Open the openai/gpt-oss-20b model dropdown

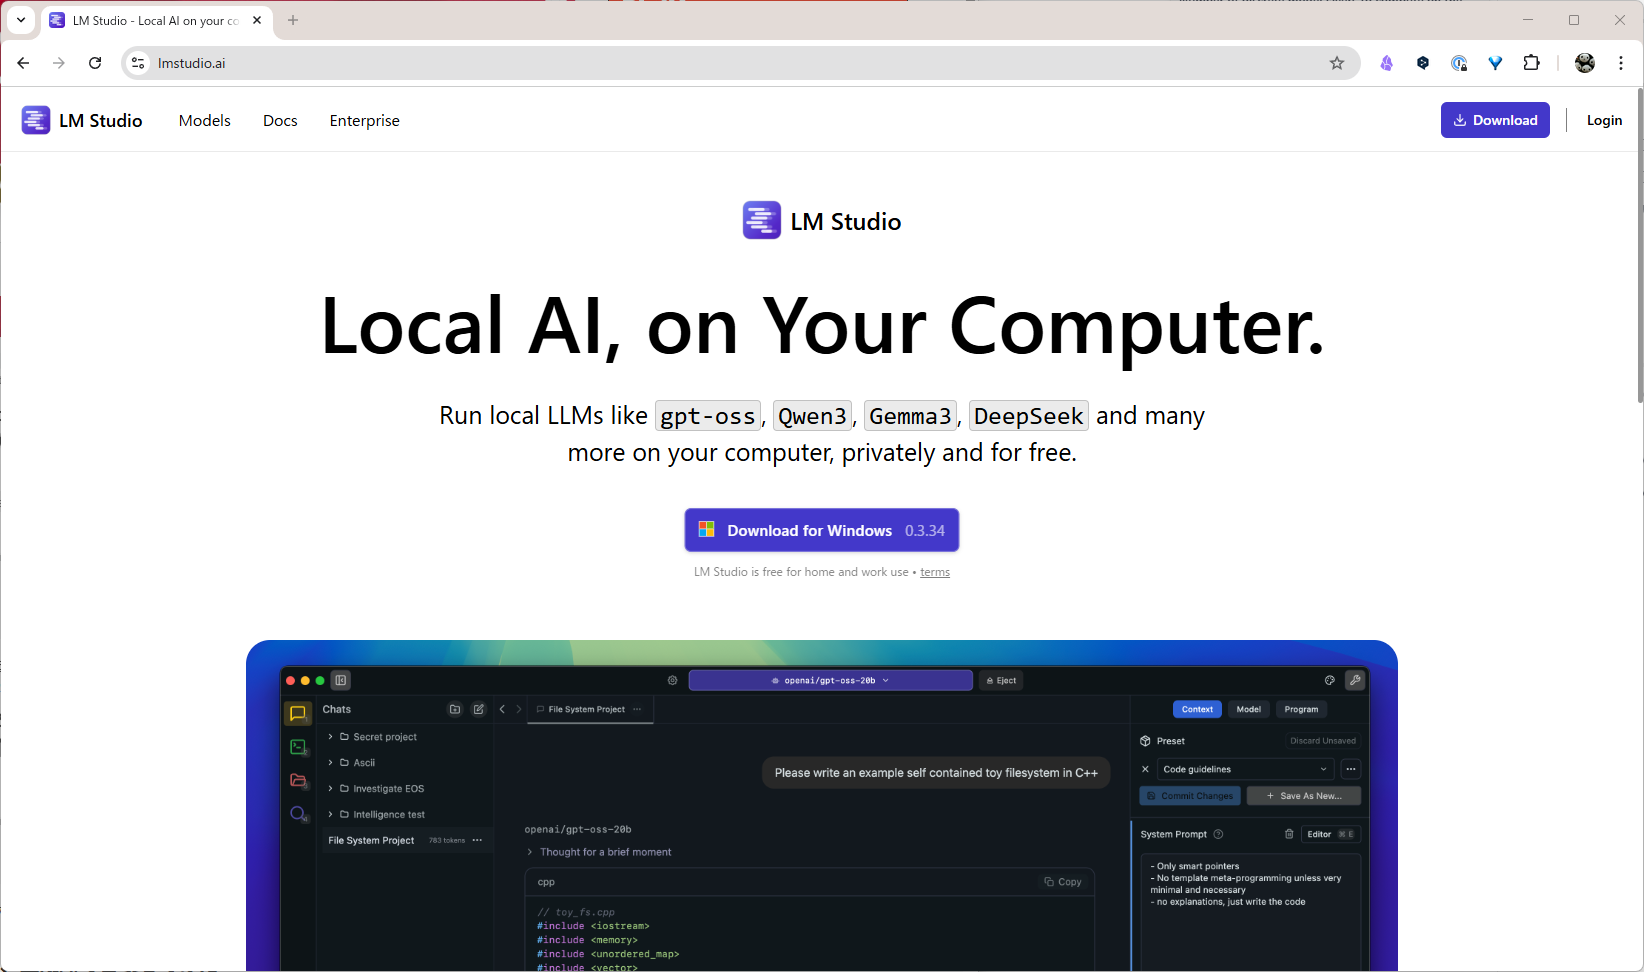(831, 680)
